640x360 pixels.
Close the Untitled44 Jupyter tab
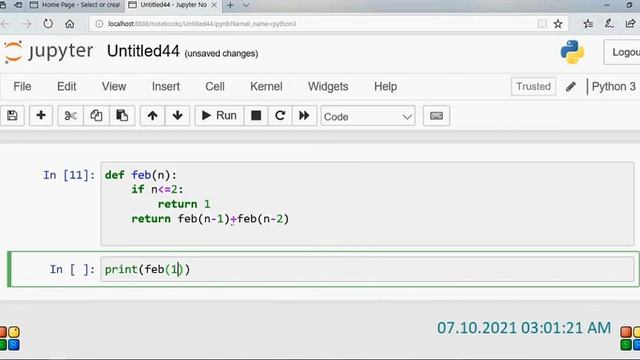pyautogui.click(x=214, y=5)
